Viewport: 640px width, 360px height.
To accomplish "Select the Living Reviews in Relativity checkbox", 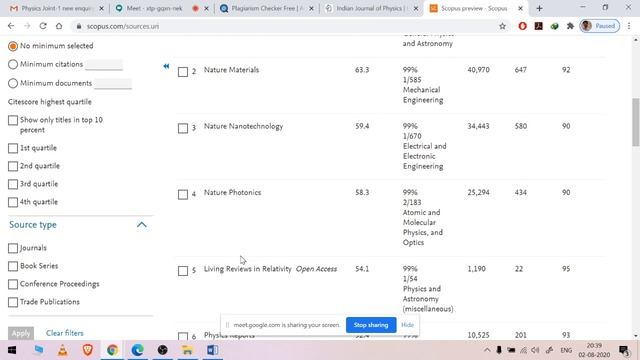I will pos(183,271).
